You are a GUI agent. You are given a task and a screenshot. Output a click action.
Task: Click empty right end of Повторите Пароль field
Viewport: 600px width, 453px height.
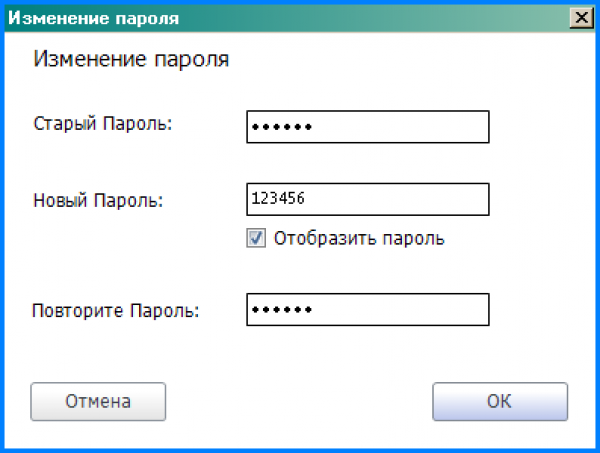point(460,309)
